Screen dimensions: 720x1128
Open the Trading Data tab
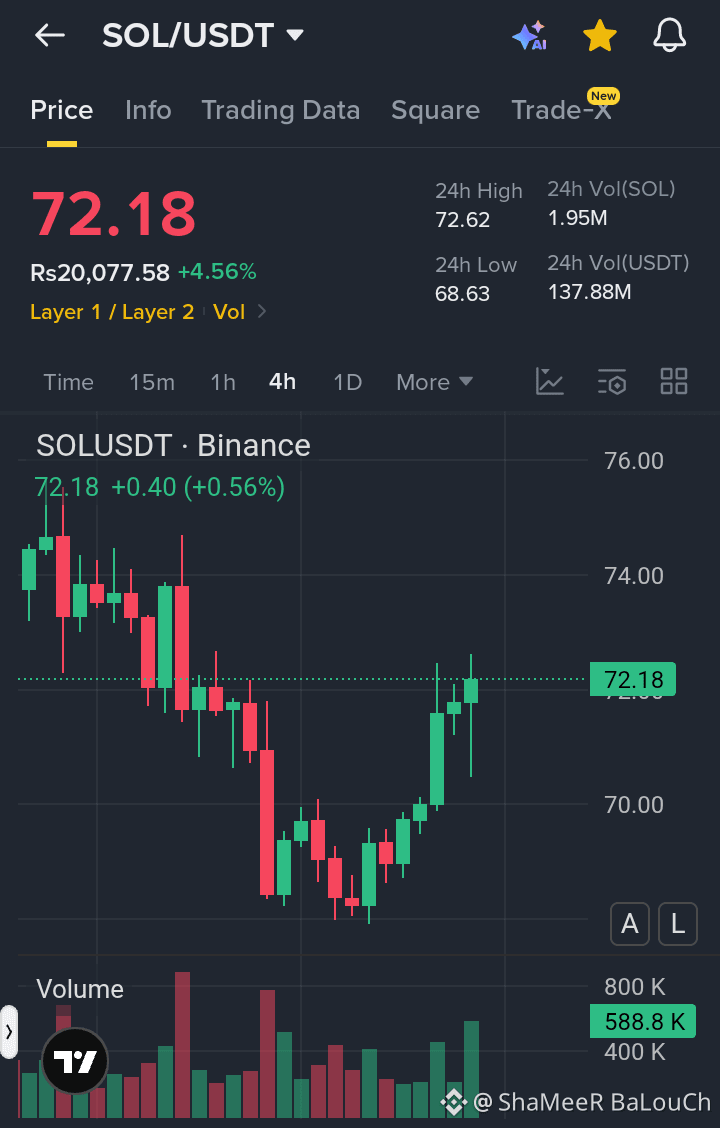[281, 110]
